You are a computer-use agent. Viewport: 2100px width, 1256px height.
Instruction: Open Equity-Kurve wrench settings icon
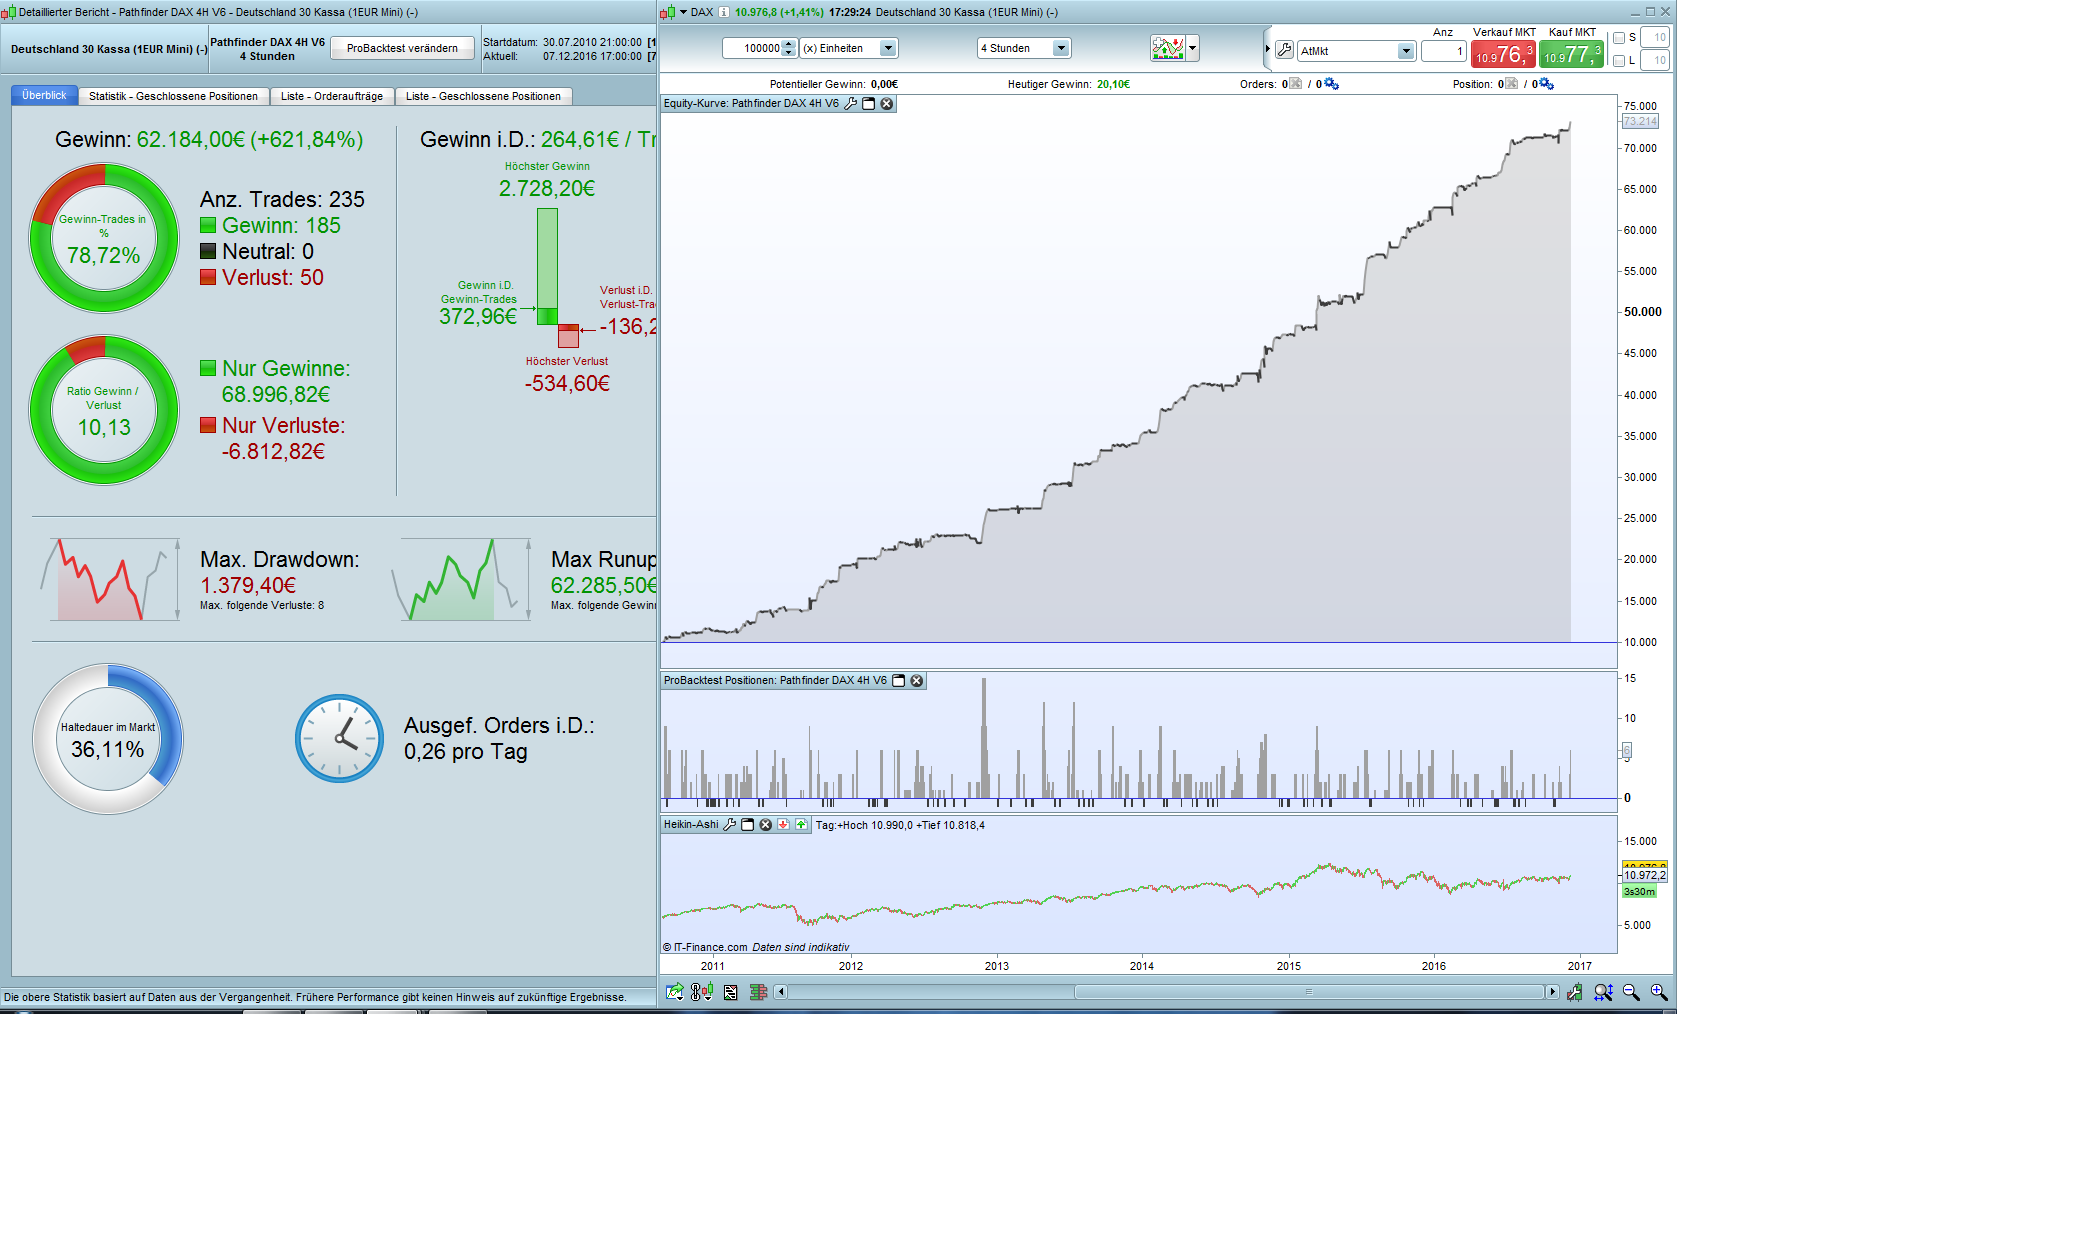[851, 104]
